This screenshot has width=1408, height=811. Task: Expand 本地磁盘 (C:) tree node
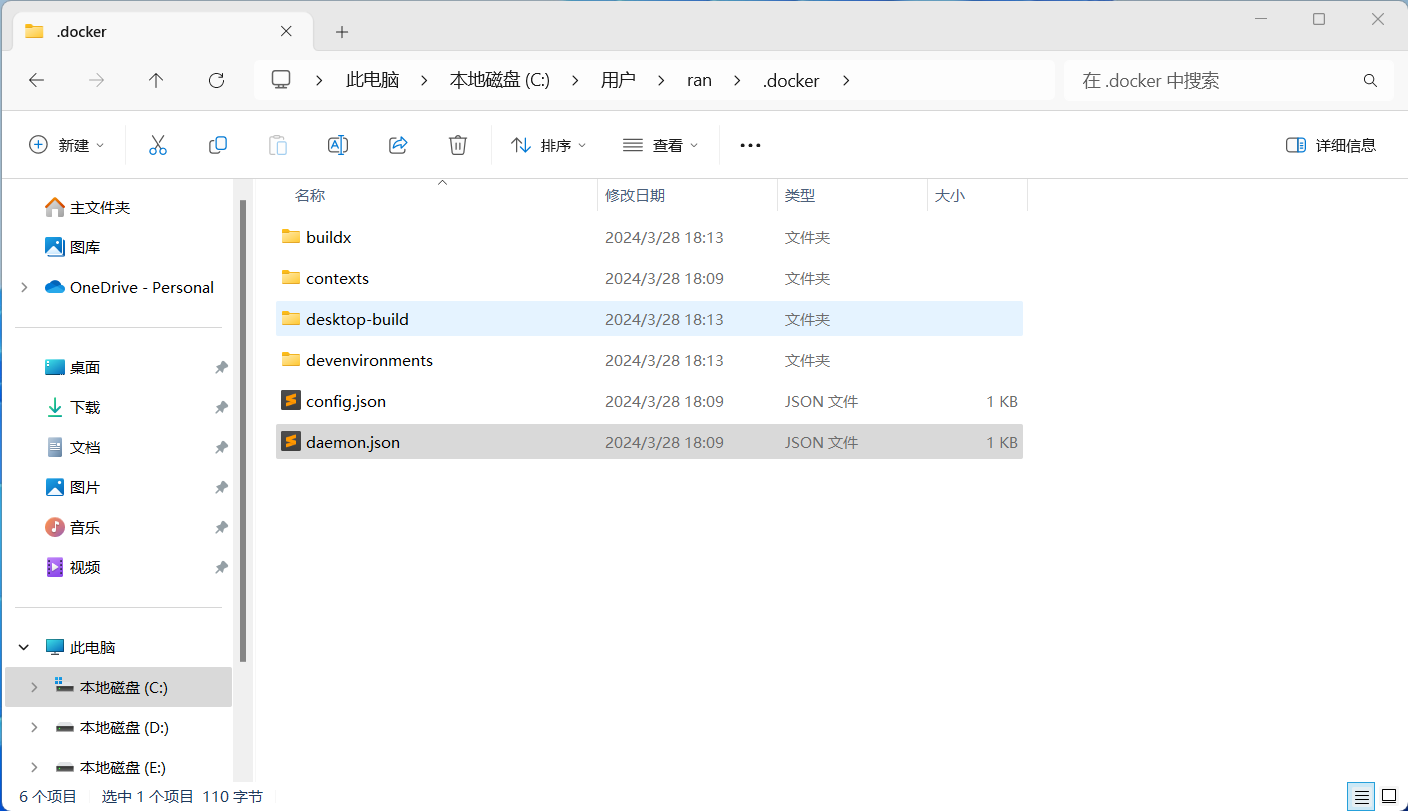(x=34, y=688)
